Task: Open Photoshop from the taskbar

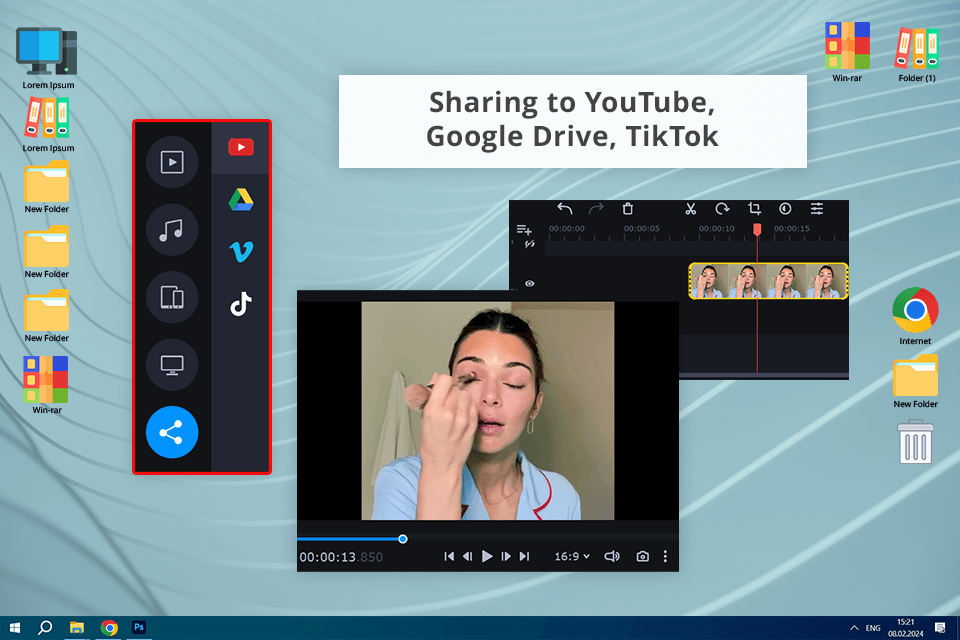Action: pos(139,628)
